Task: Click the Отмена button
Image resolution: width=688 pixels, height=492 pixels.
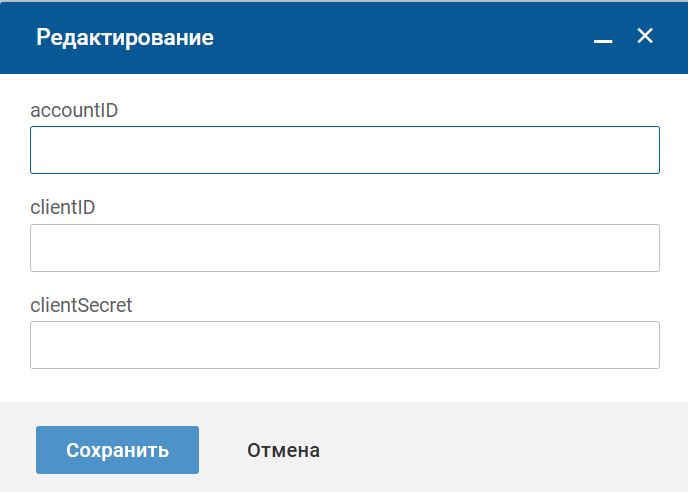Action: point(283,450)
